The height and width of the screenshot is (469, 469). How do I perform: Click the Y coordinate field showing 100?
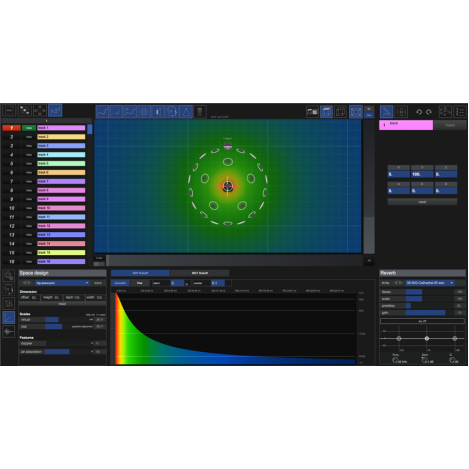[x=422, y=174]
